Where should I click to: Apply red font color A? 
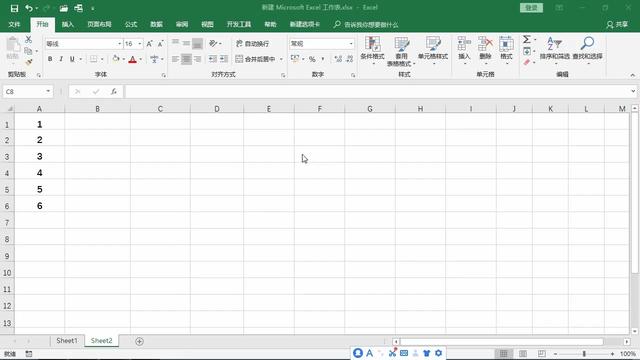132,59
